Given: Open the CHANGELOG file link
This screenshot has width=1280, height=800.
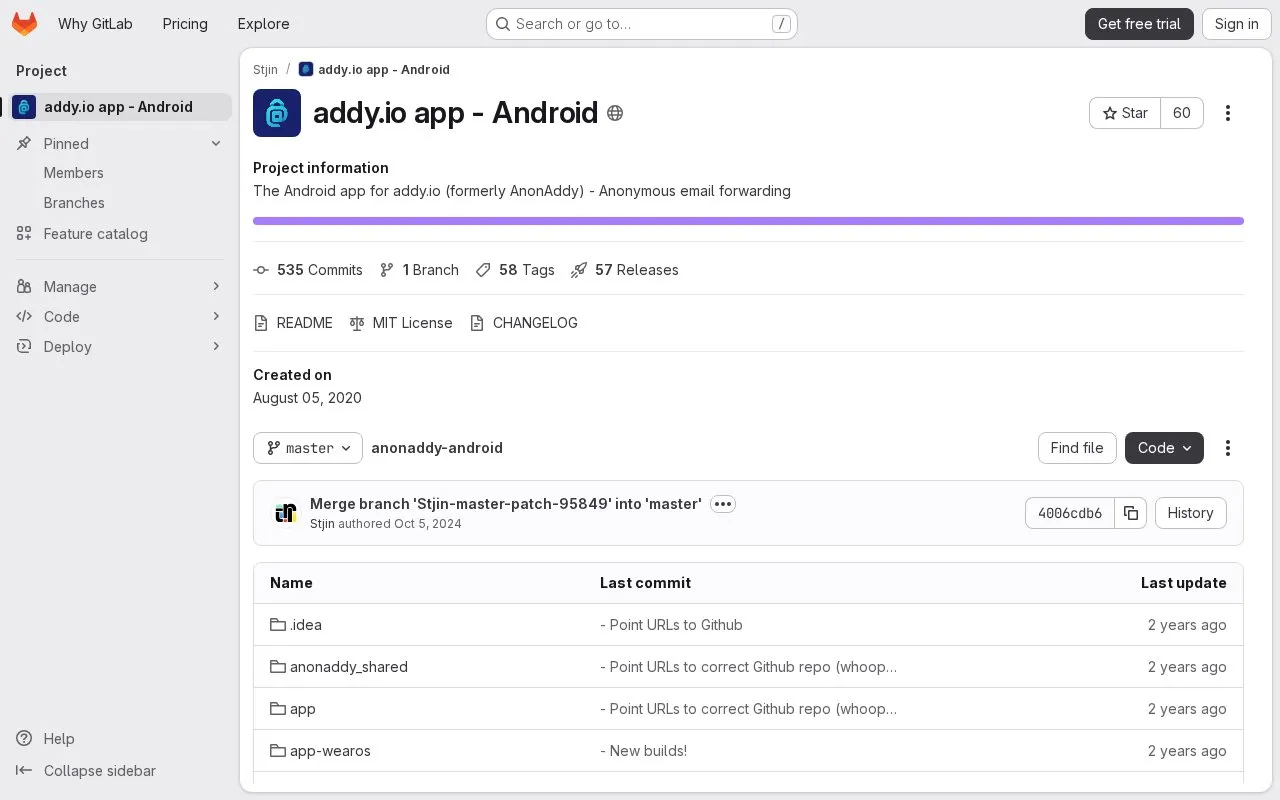Looking at the screenshot, I should pos(524,323).
